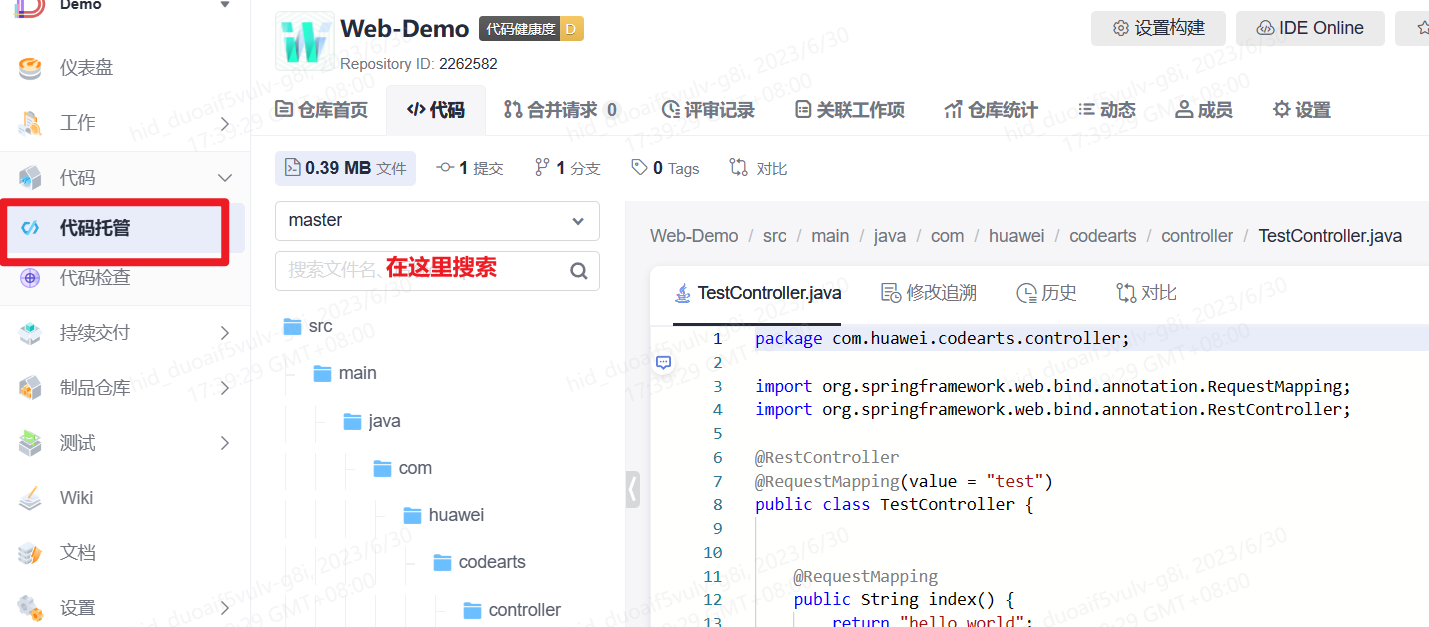Viewport: 1429px width, 627px height.
Task: Click the 工作 sidebar icon
Action: tap(31, 123)
